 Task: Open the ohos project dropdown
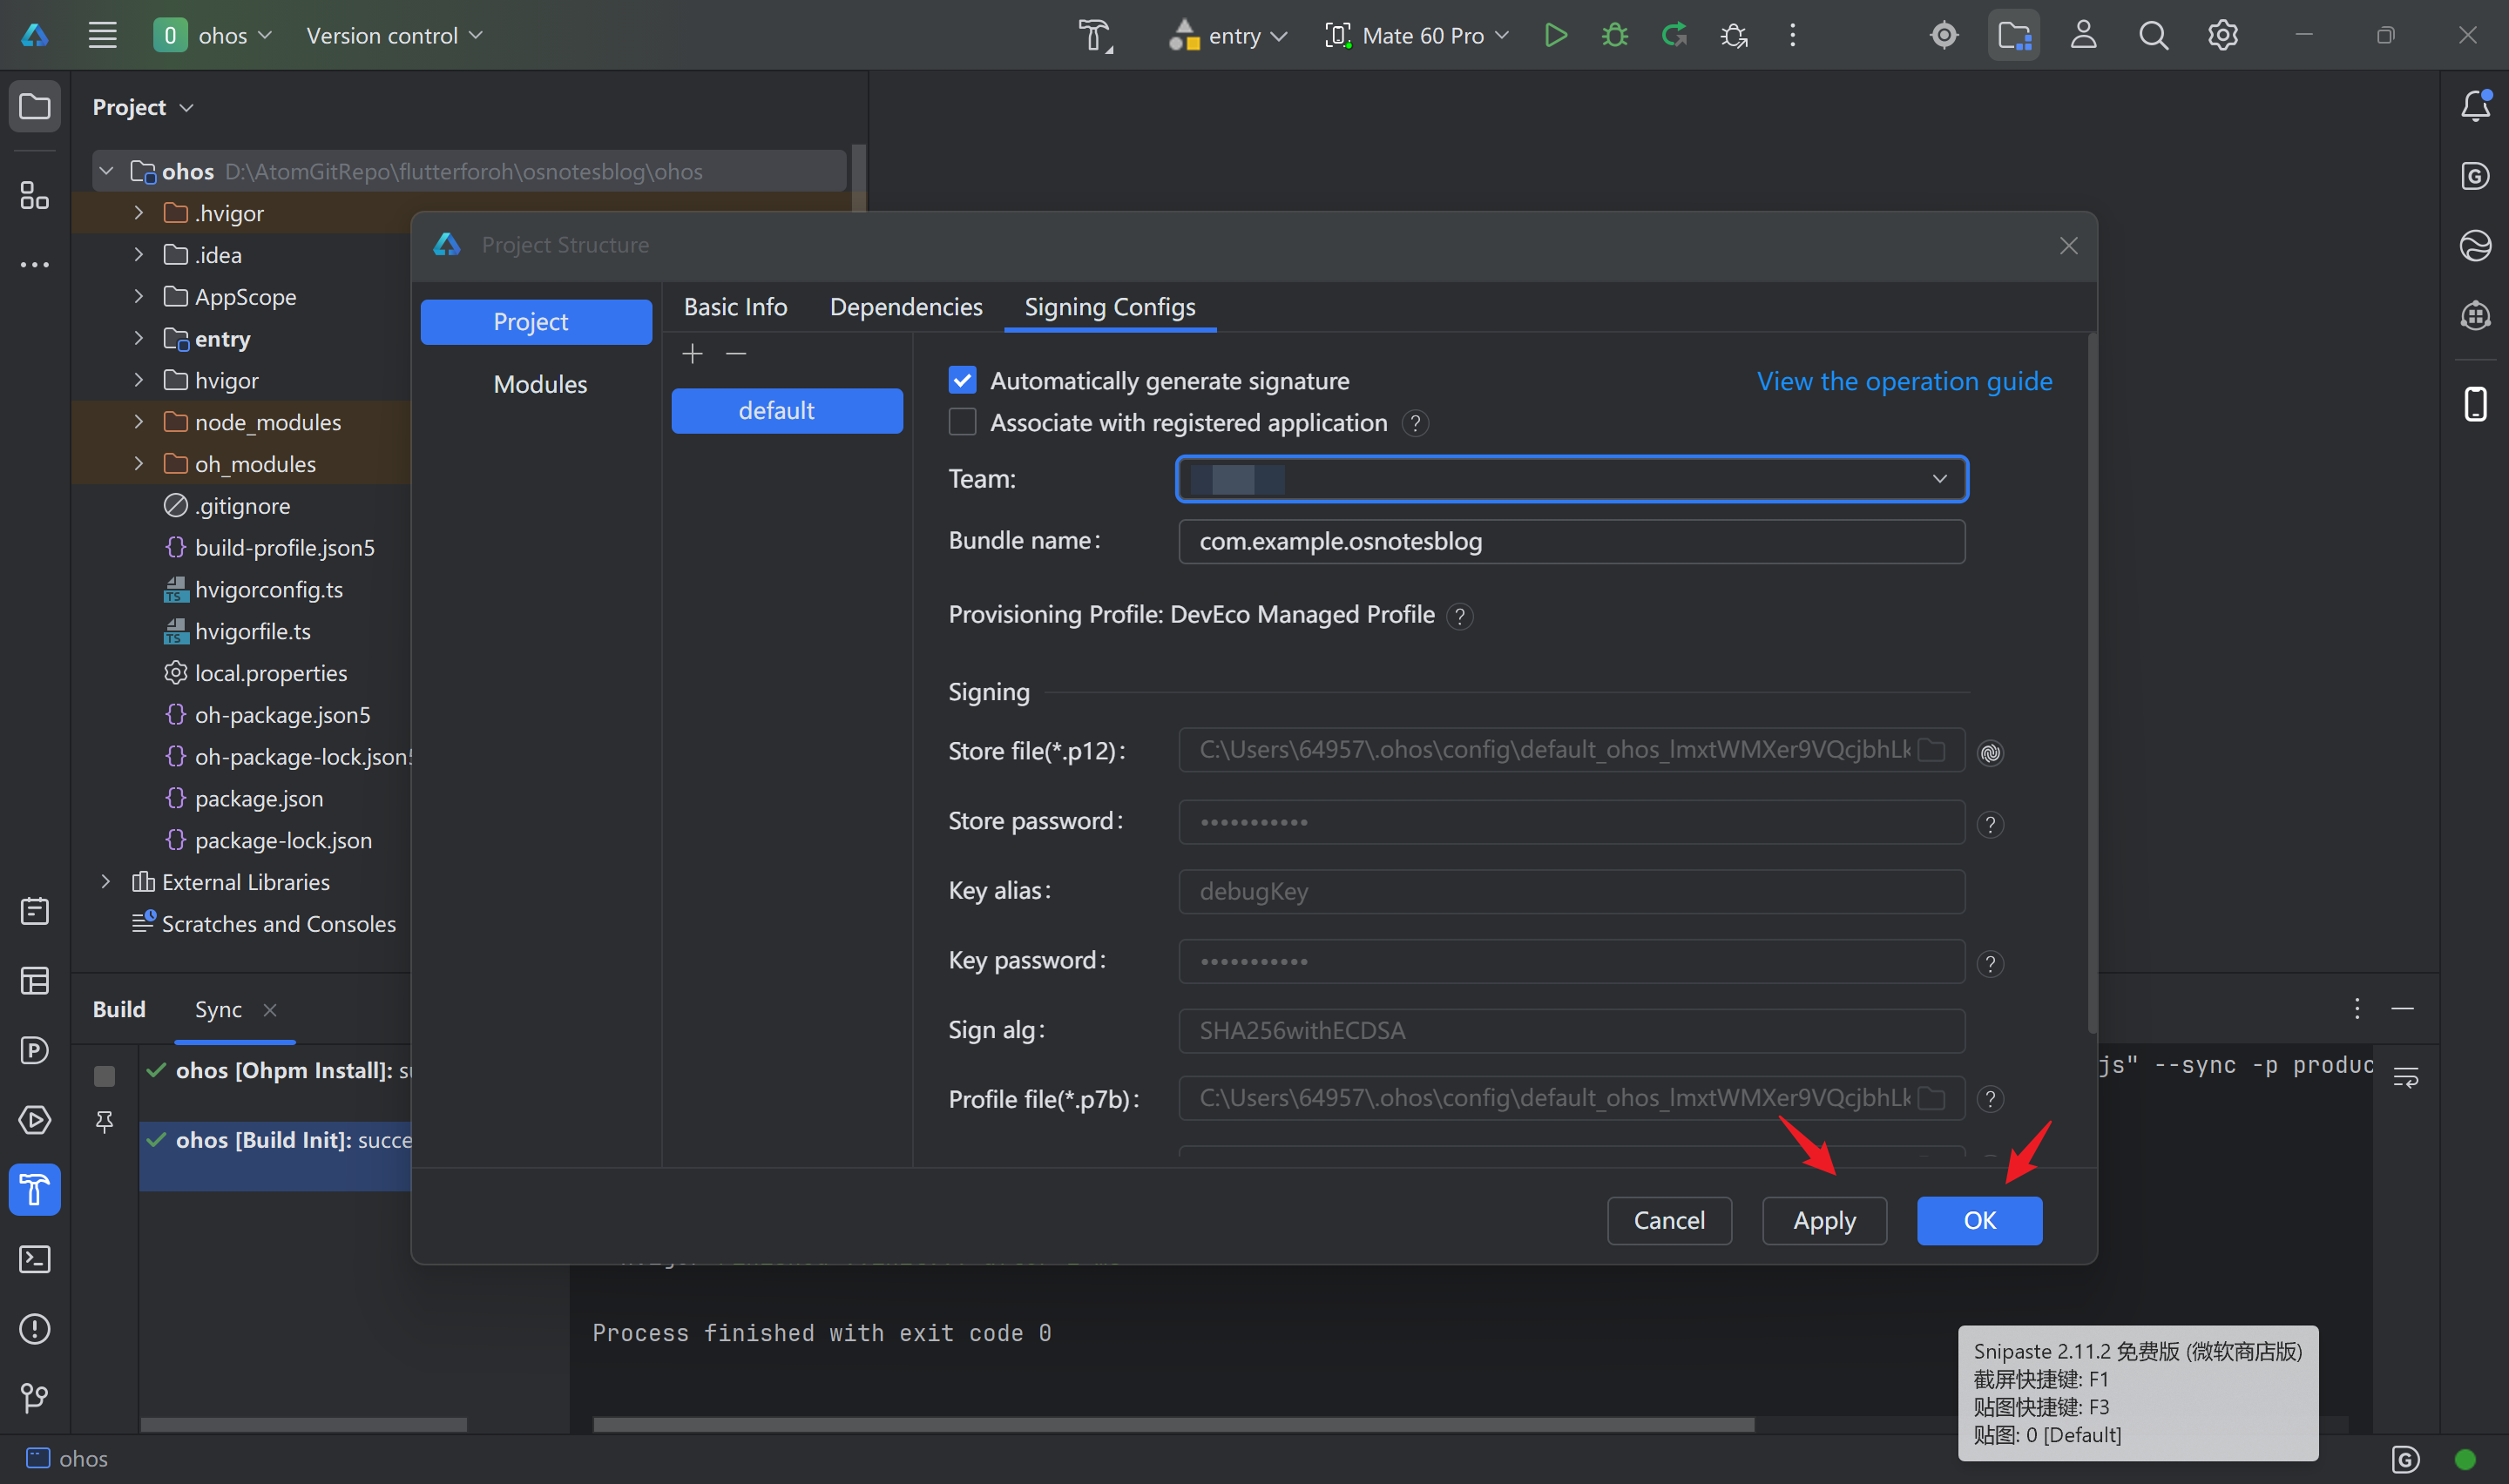coord(213,35)
